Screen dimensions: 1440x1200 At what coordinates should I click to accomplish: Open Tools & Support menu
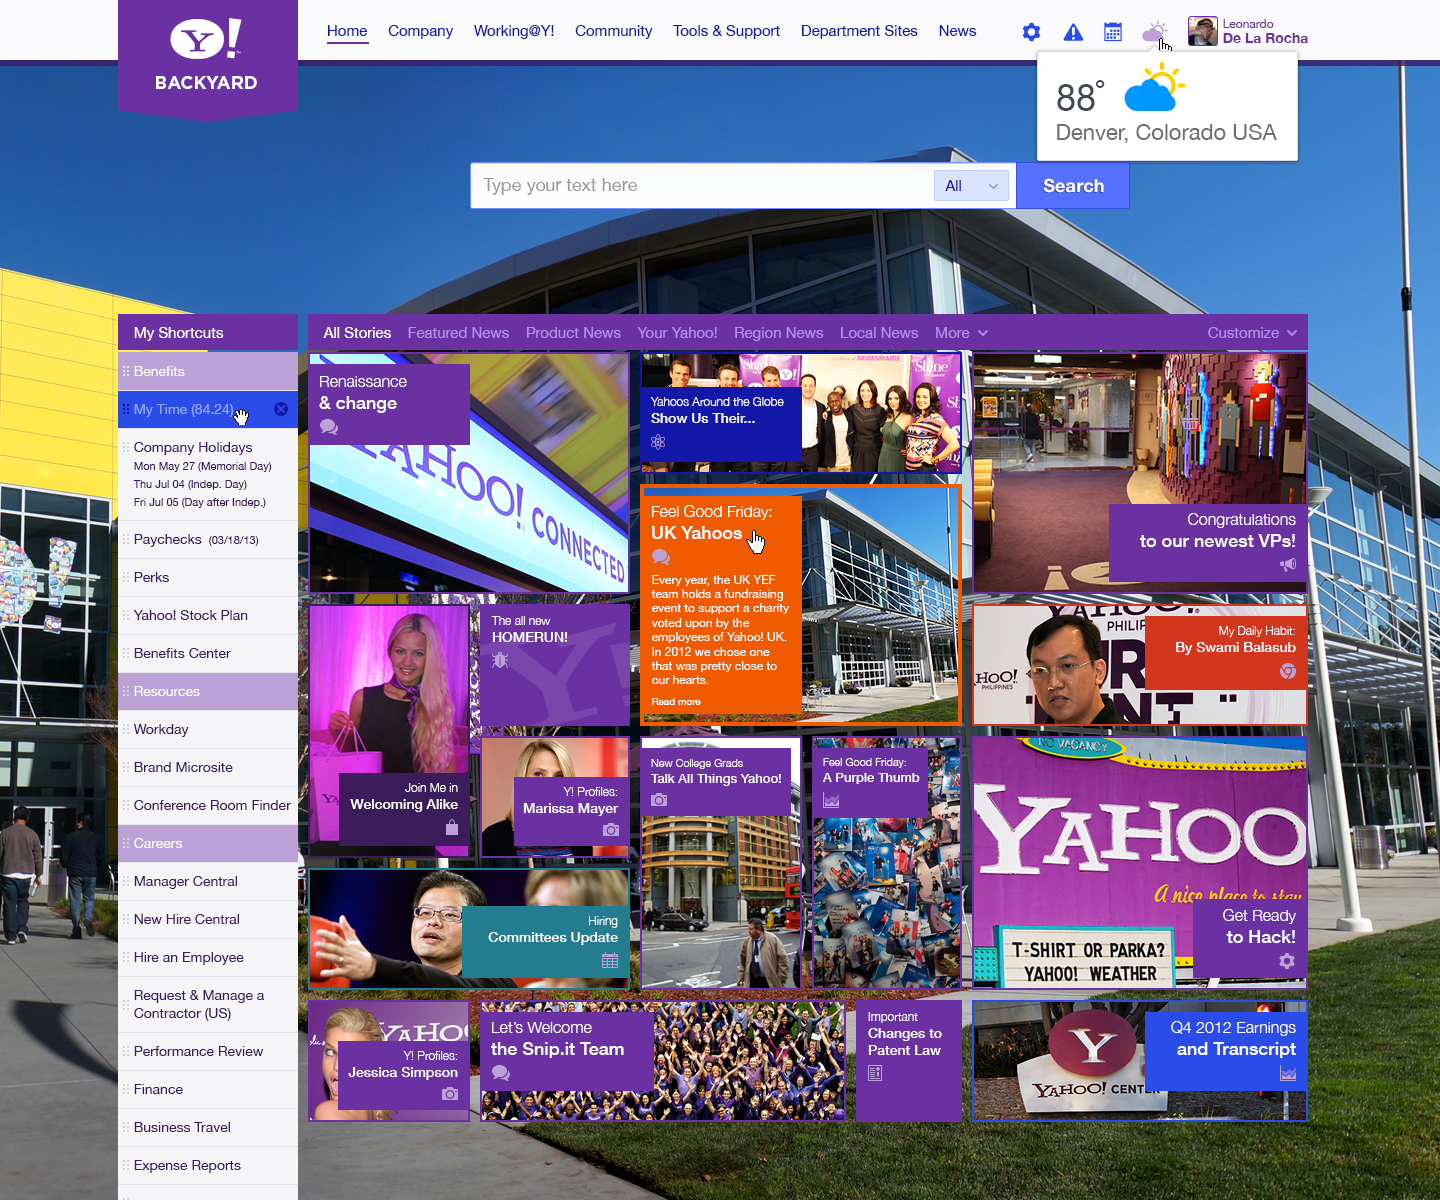(x=726, y=31)
